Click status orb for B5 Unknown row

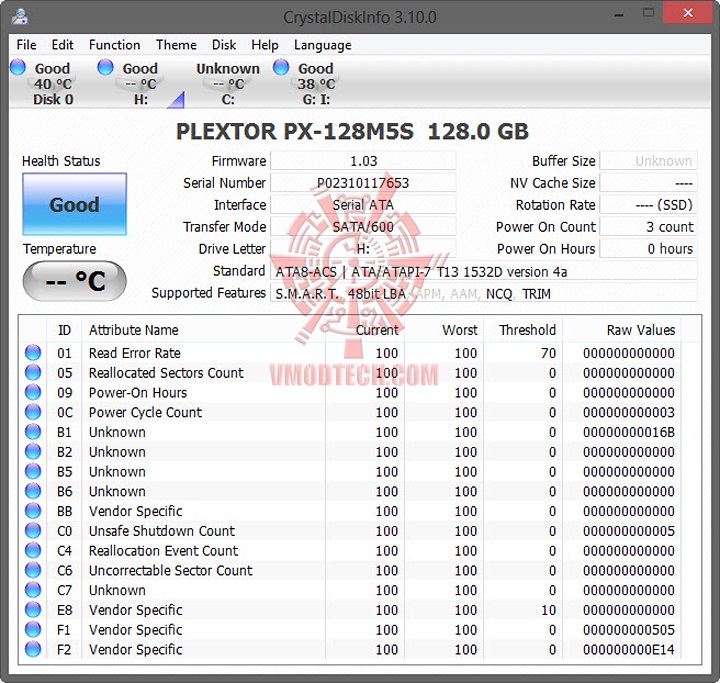(x=33, y=471)
